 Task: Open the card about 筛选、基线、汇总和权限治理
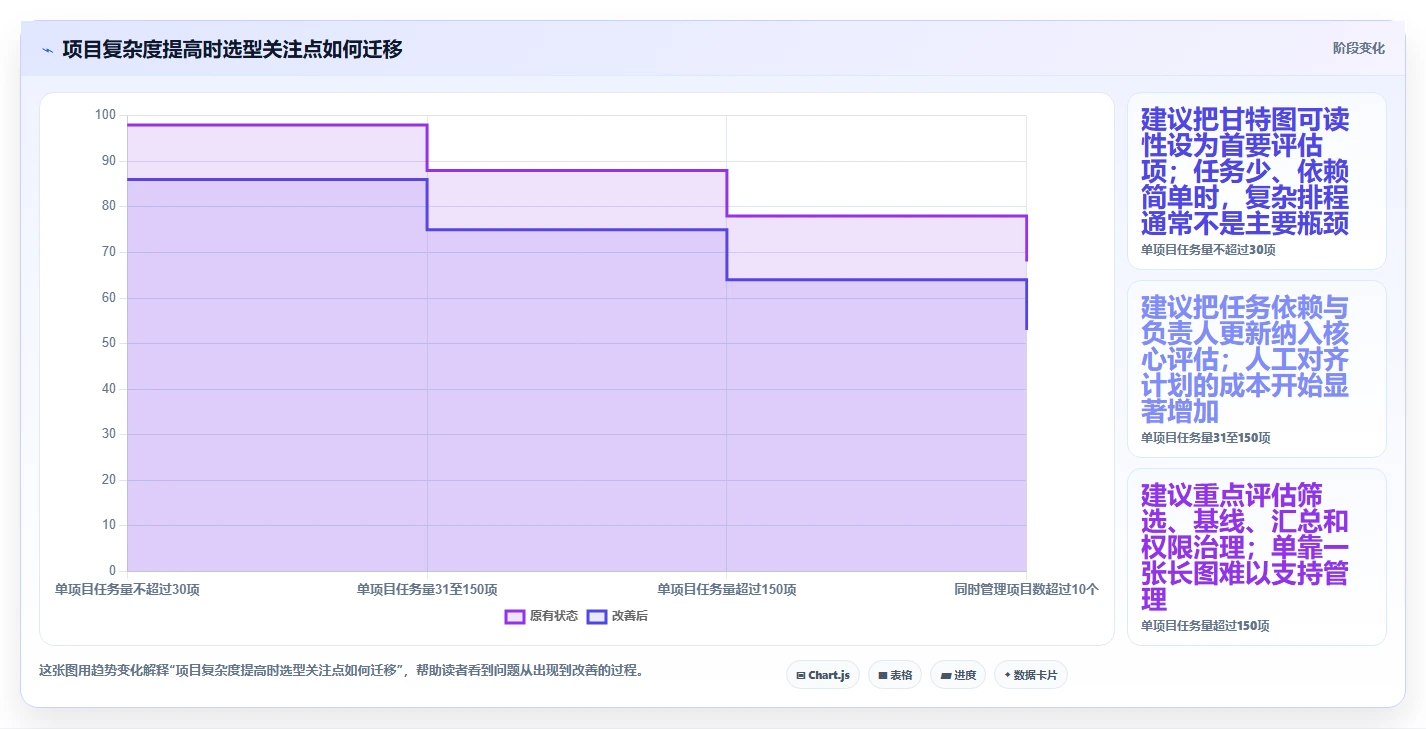pos(1257,557)
